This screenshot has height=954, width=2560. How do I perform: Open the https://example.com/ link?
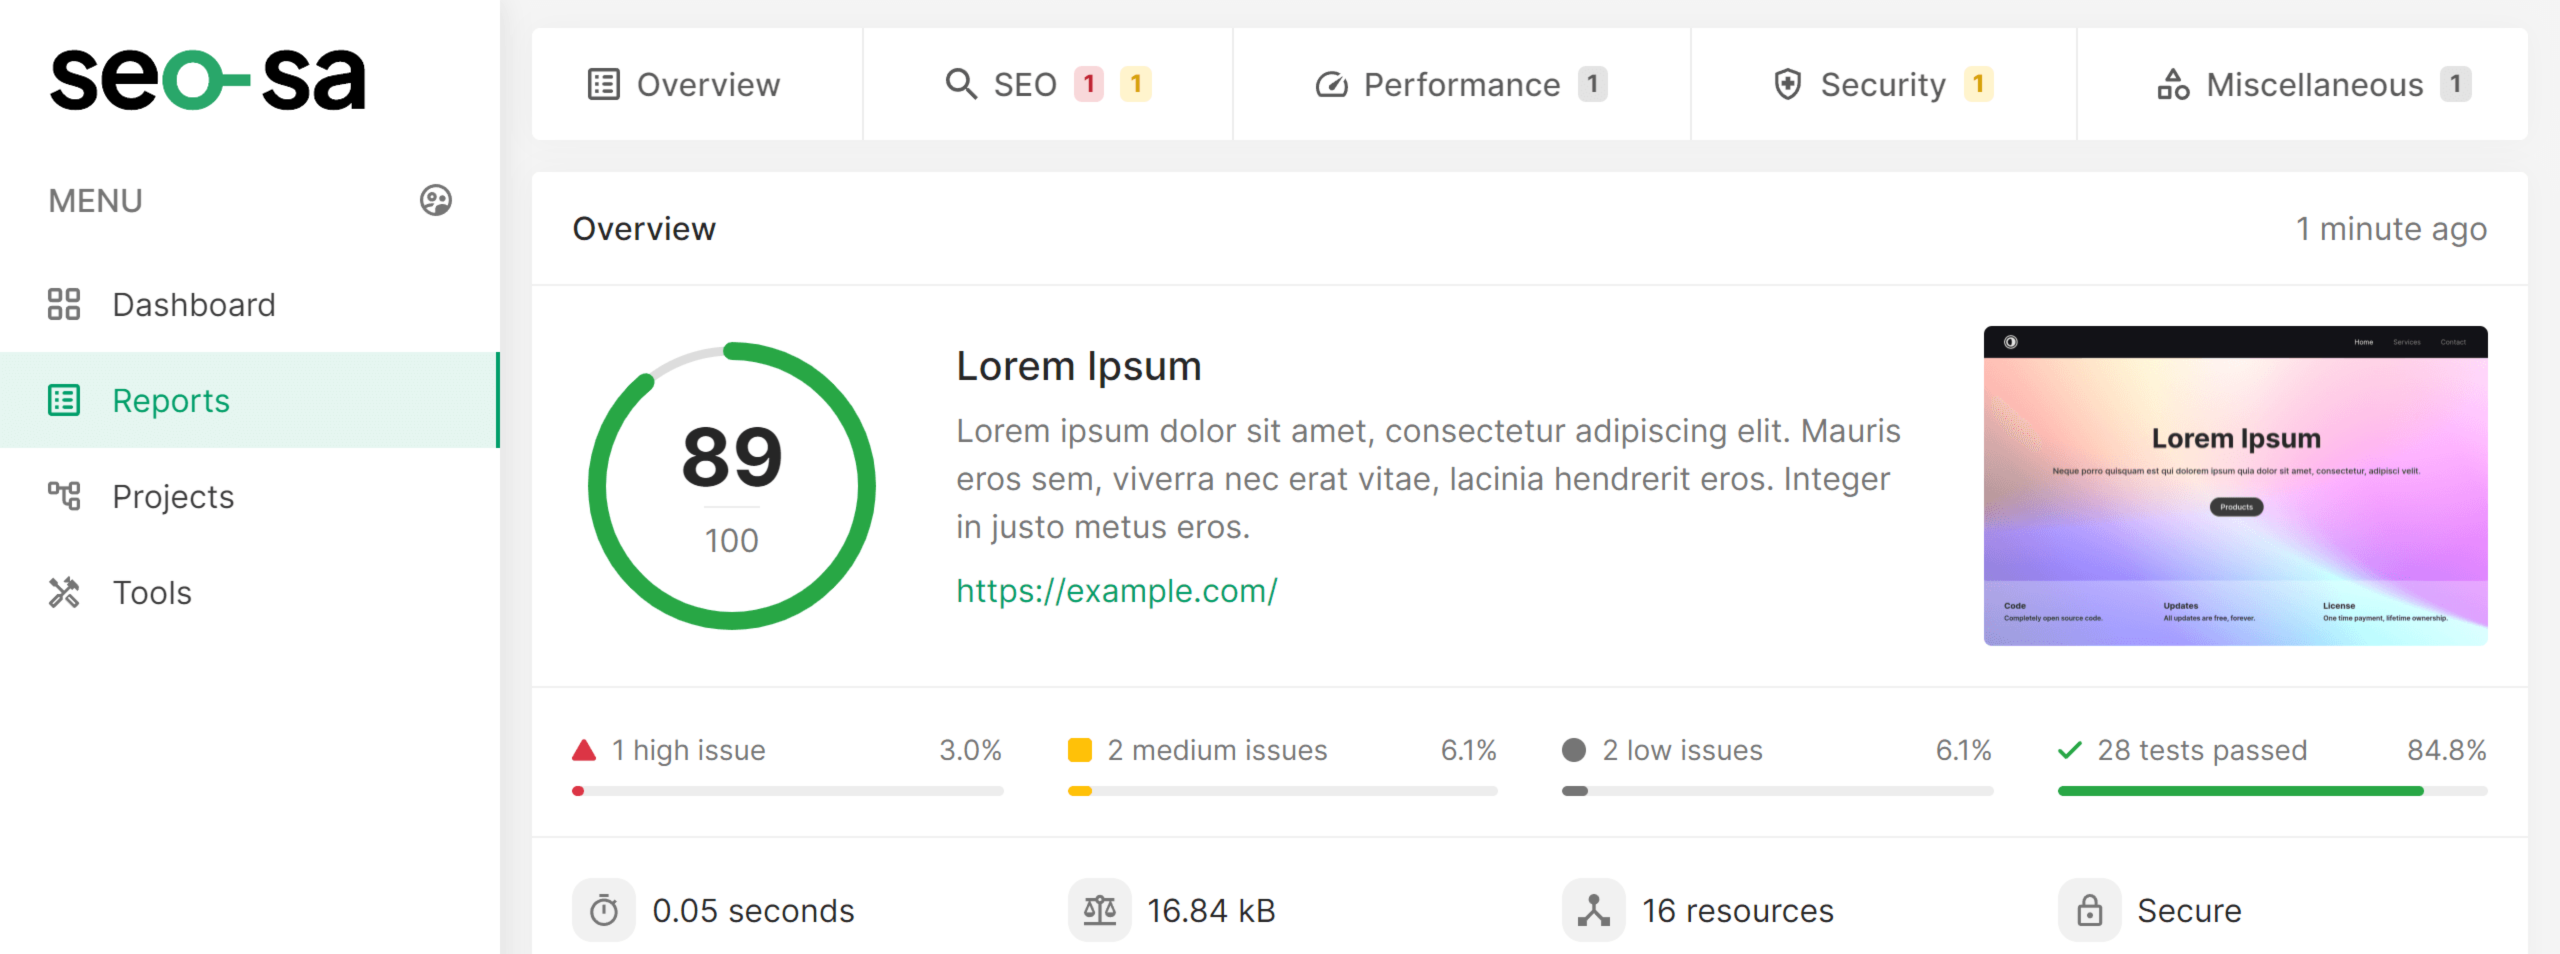(1116, 590)
